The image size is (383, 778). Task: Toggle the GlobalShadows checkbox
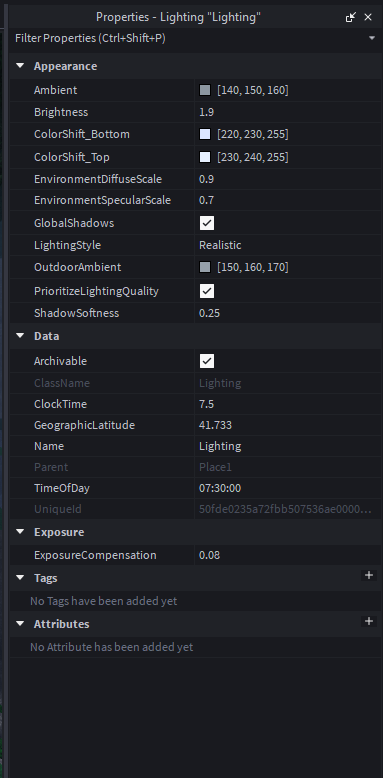[207, 223]
